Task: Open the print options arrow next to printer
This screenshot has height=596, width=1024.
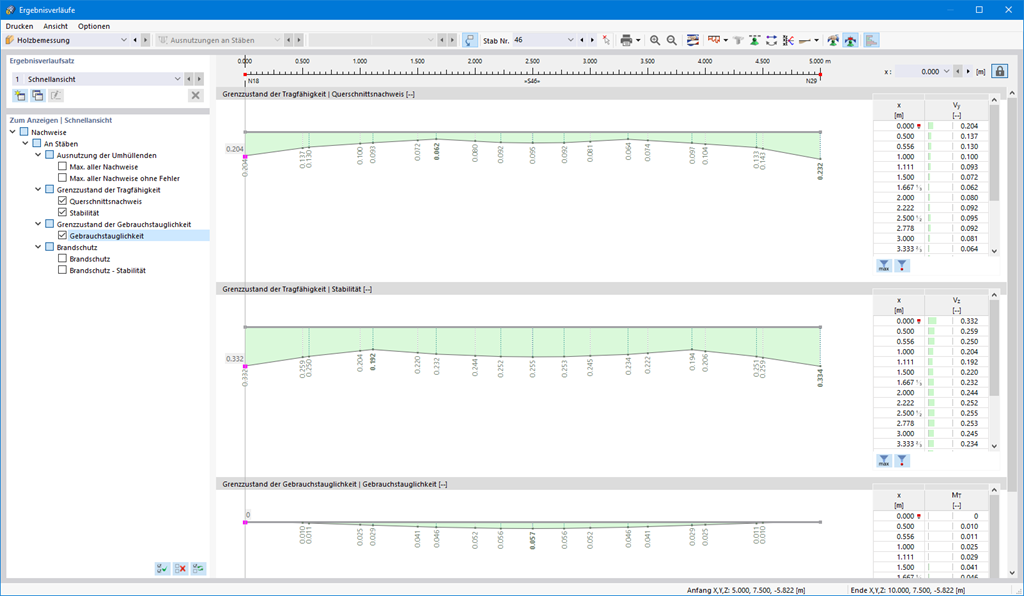Action: tap(638, 40)
